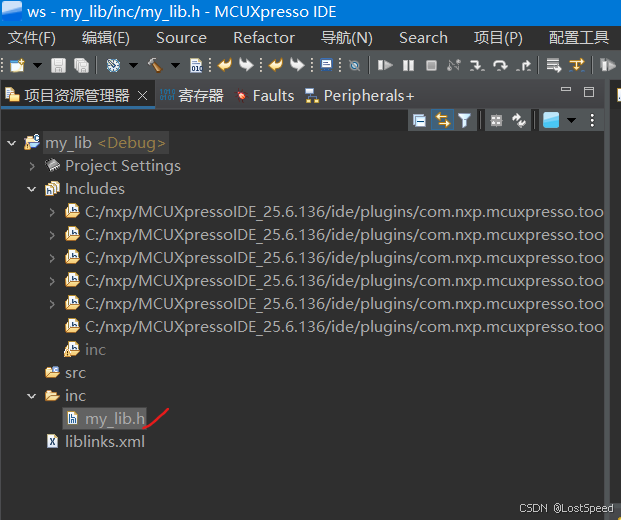This screenshot has height=520, width=621.
Task: Click the second orange back arrow icon
Action: coord(276,65)
